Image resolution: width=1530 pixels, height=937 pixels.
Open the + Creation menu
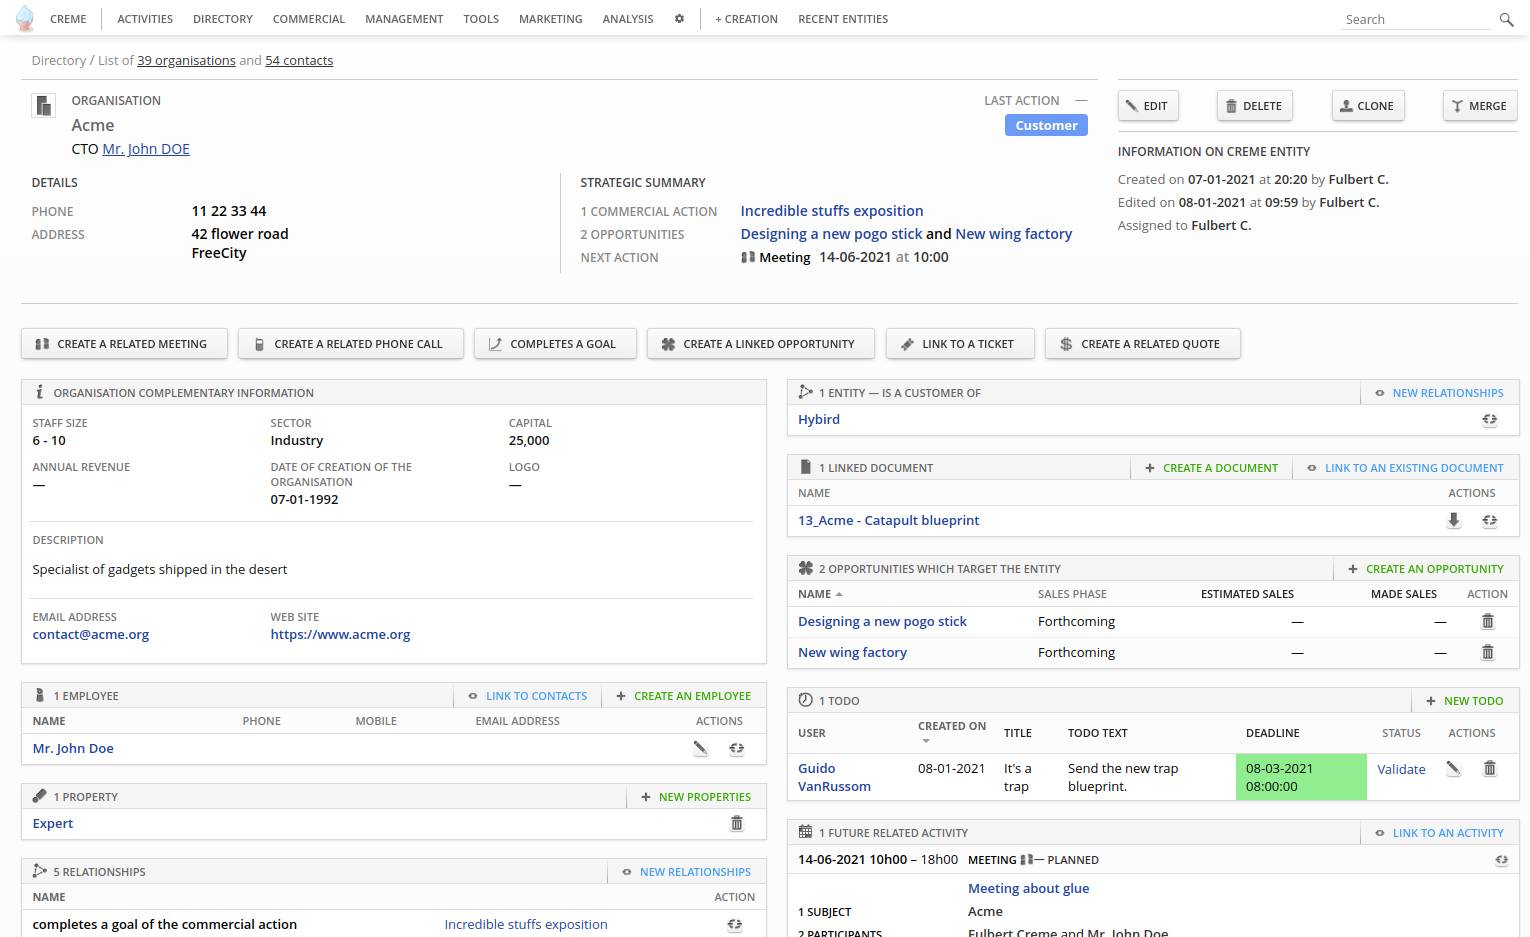point(746,19)
